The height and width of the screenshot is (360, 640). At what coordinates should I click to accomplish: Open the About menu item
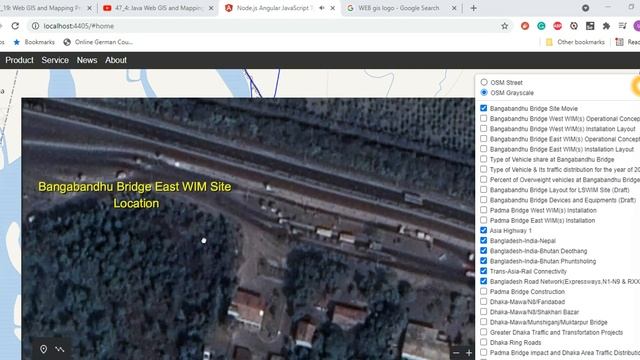(x=116, y=60)
